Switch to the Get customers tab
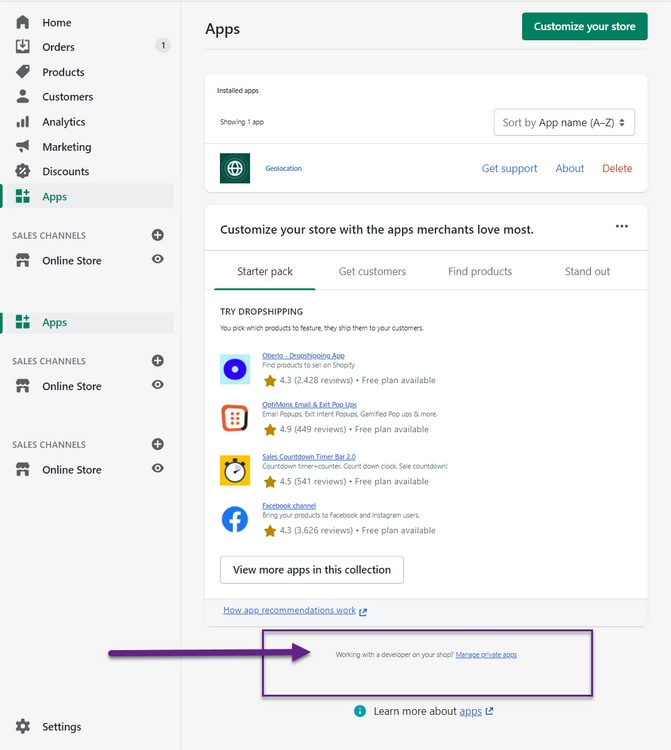Screen dimensions: 671x750 click(372, 271)
